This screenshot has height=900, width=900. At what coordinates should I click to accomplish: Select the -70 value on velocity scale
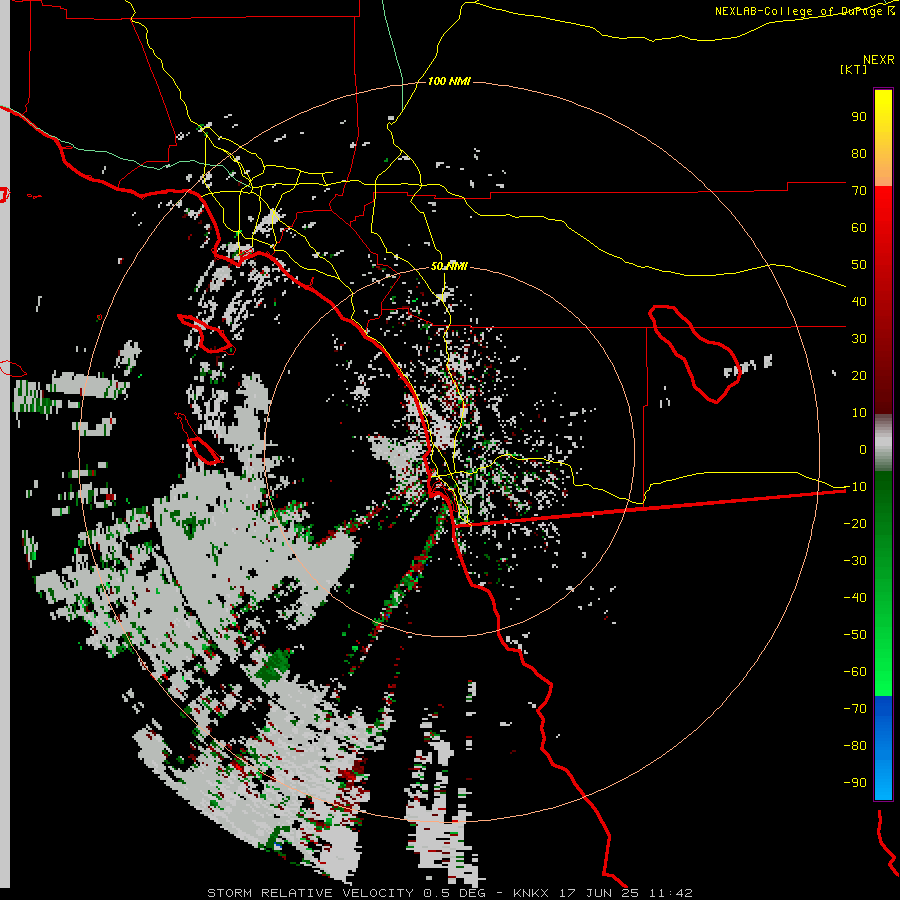click(855, 709)
